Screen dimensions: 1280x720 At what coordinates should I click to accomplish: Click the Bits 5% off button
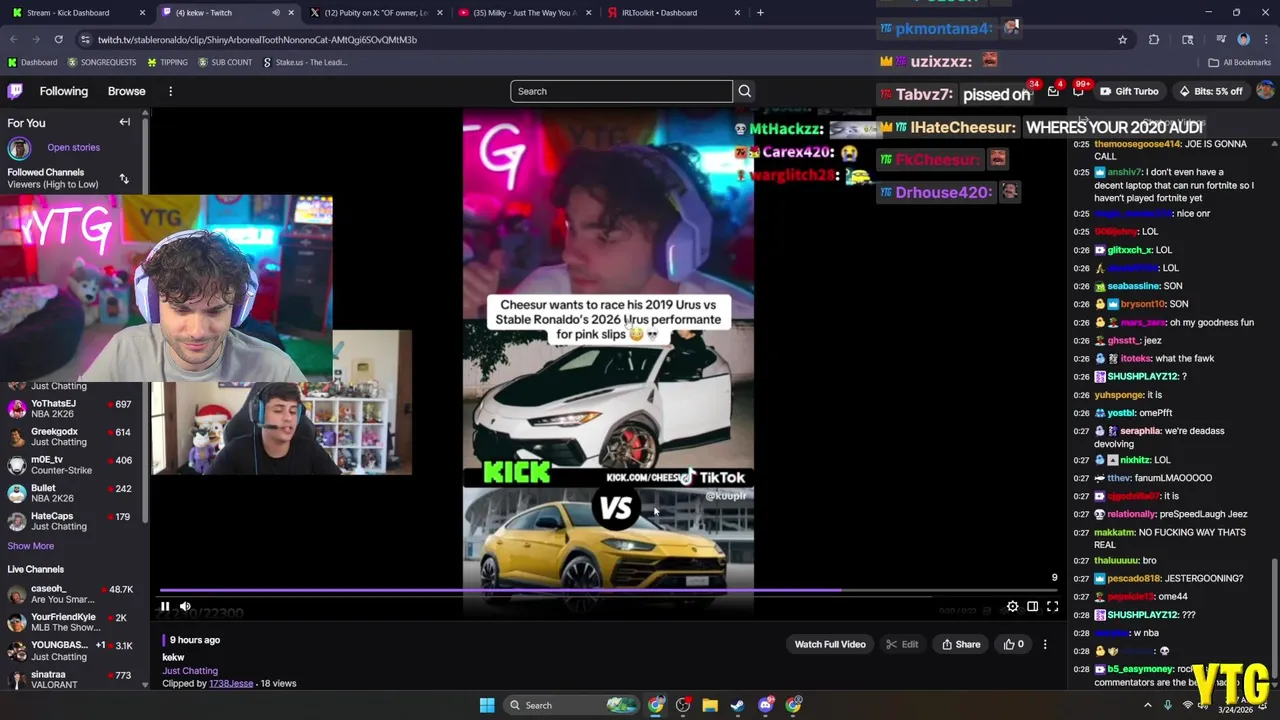click(1211, 91)
